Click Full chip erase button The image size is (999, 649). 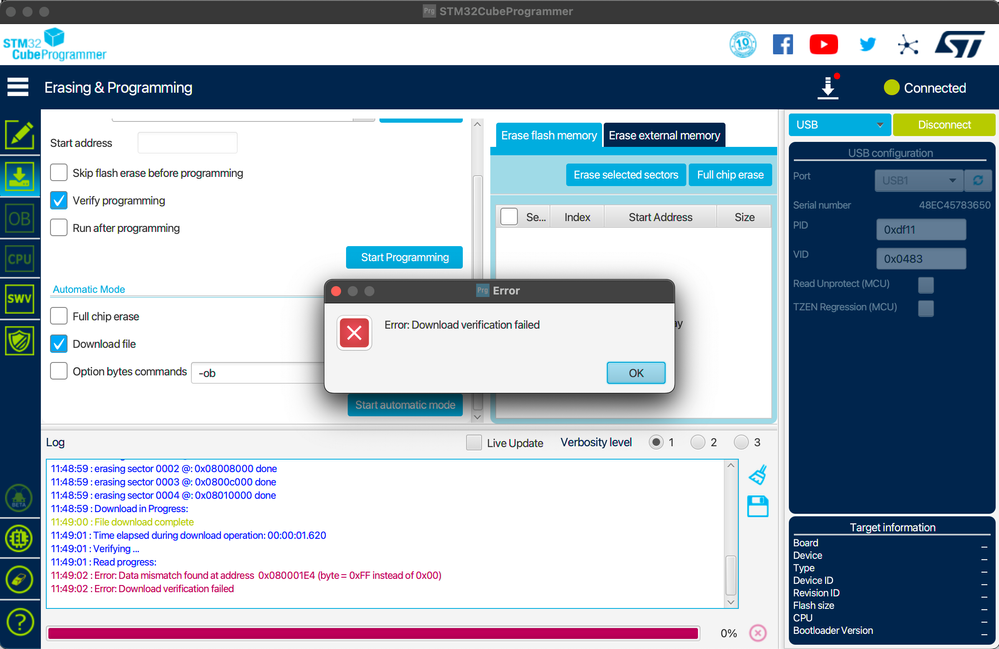tap(730, 175)
